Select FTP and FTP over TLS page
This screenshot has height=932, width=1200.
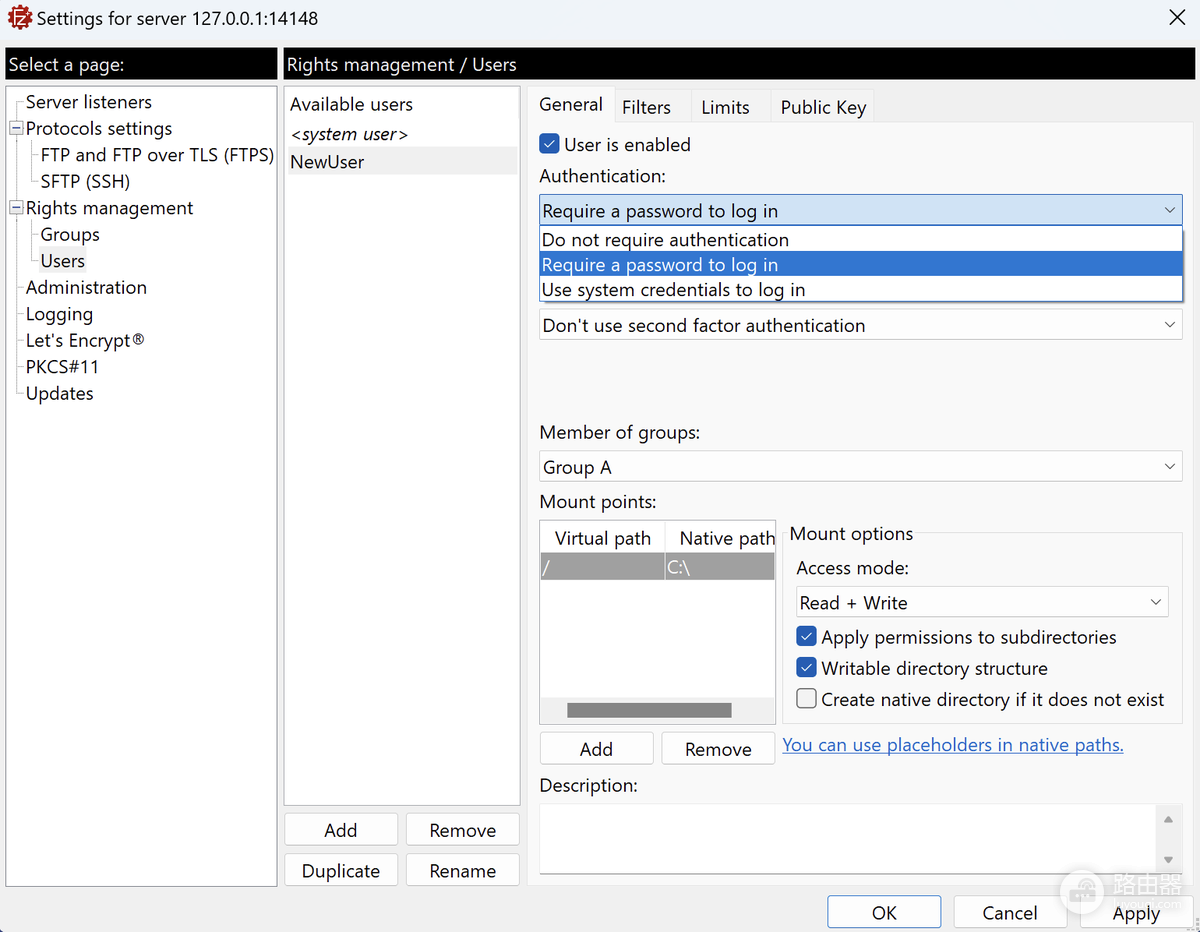click(157, 155)
